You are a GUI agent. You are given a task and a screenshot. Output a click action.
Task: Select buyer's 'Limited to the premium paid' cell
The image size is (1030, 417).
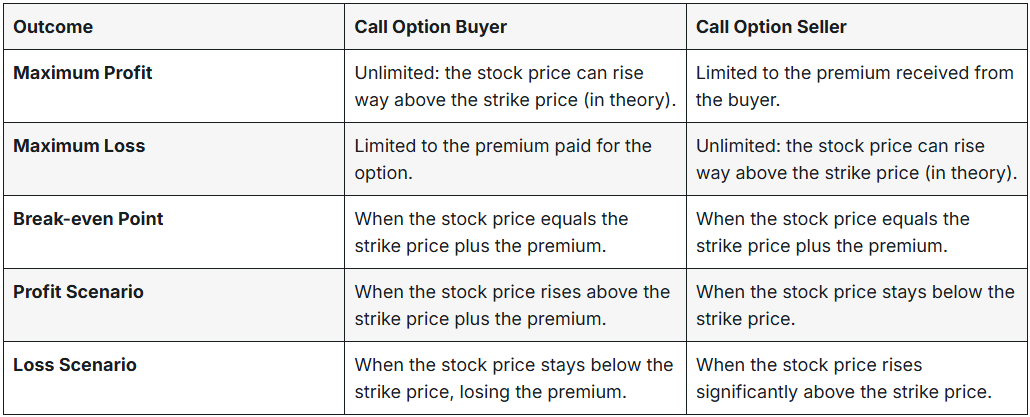click(x=503, y=159)
